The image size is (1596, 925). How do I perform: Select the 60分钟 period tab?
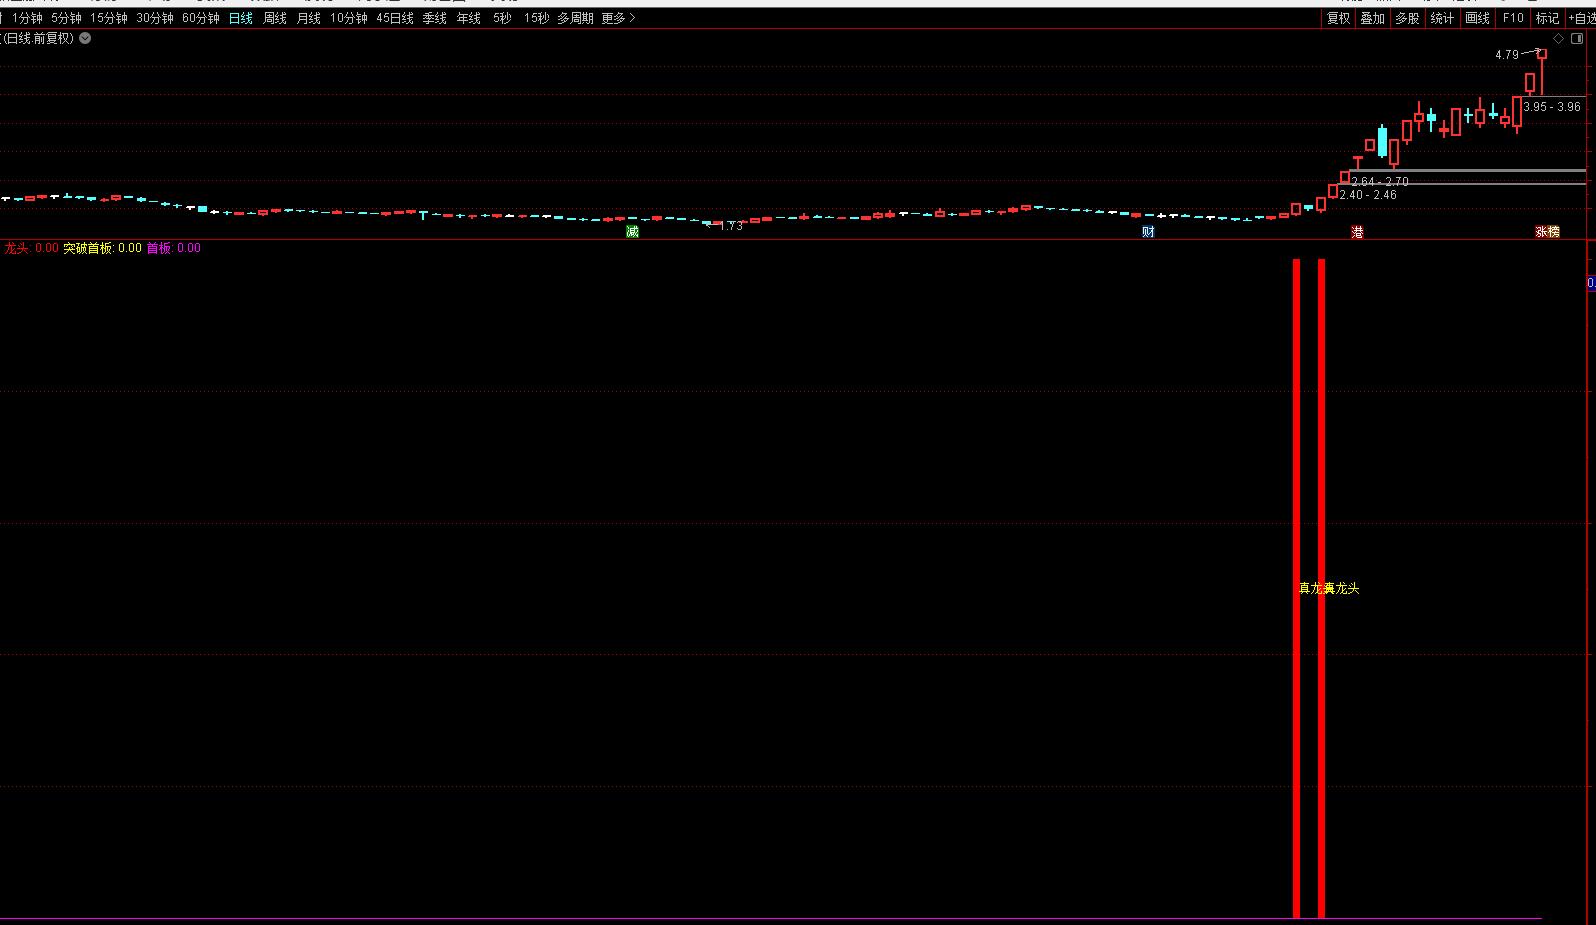200,18
